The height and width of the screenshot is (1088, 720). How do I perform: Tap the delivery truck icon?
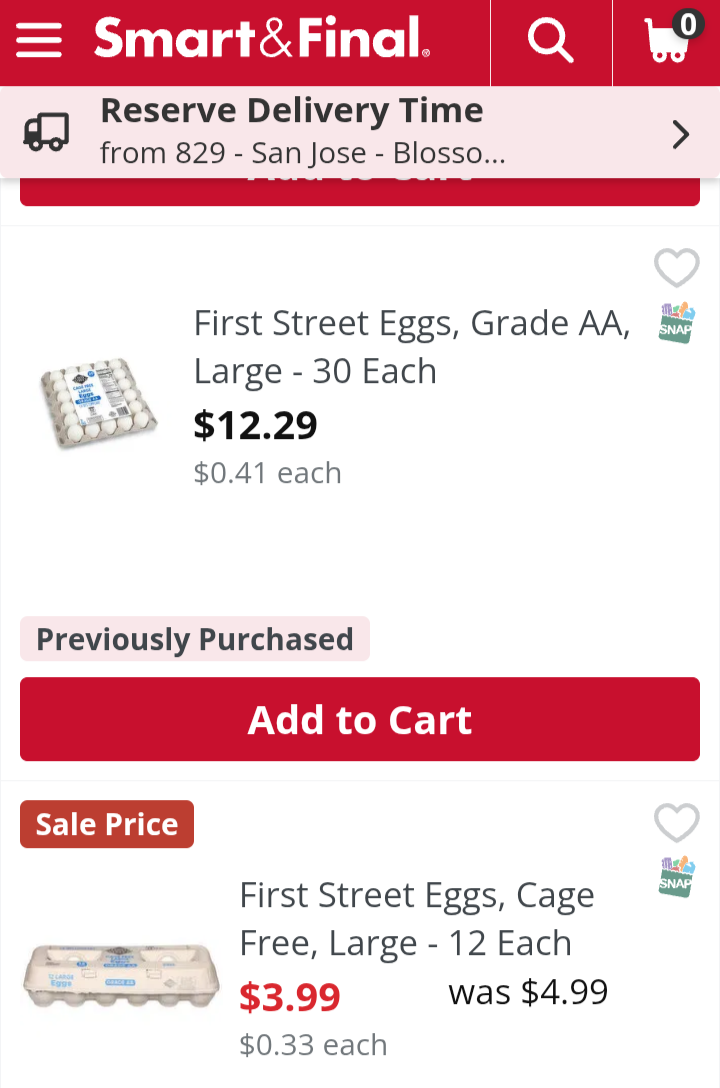pos(46,131)
